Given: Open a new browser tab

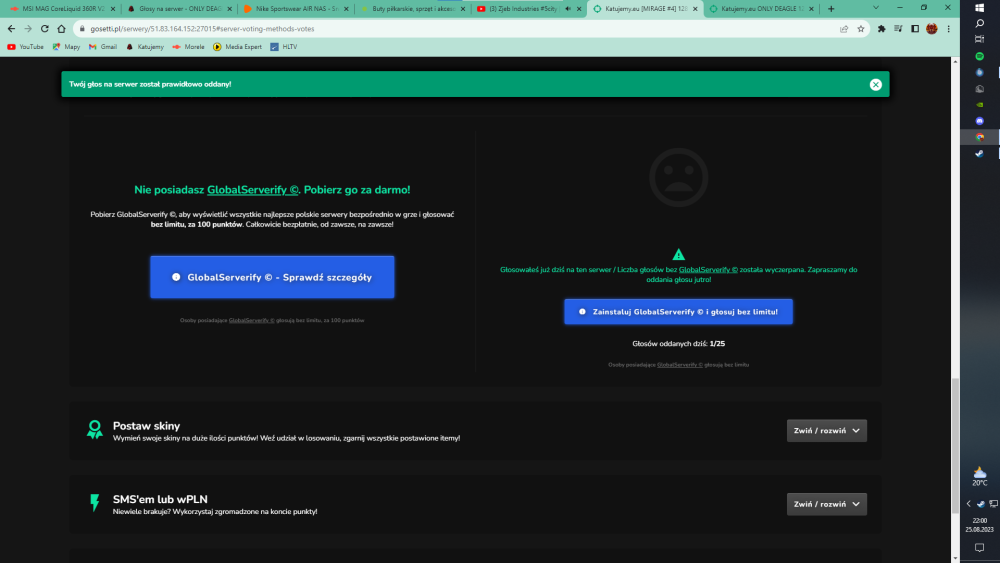Looking at the screenshot, I should 831,9.
